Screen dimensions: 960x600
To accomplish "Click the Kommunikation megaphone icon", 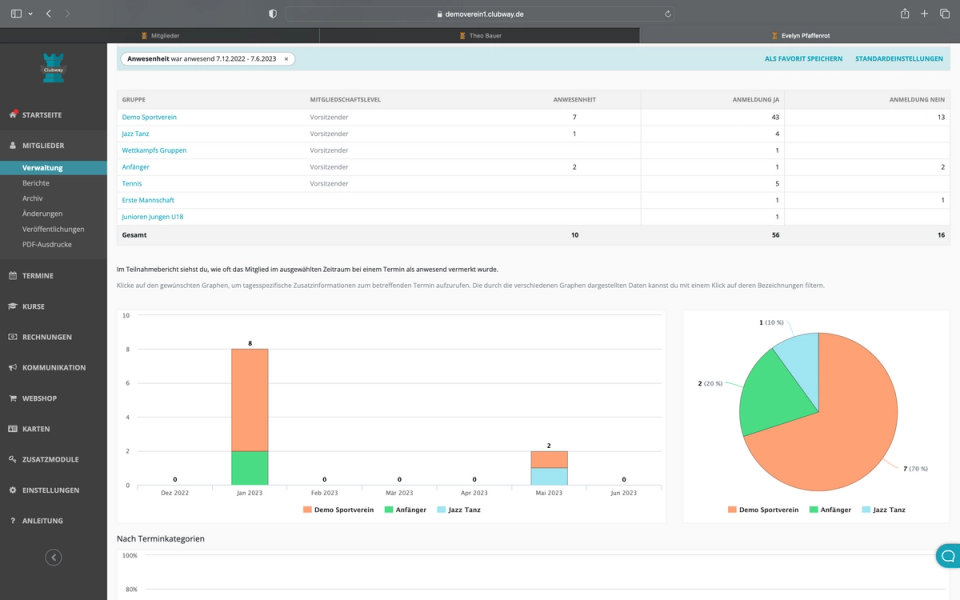I will [x=13, y=367].
